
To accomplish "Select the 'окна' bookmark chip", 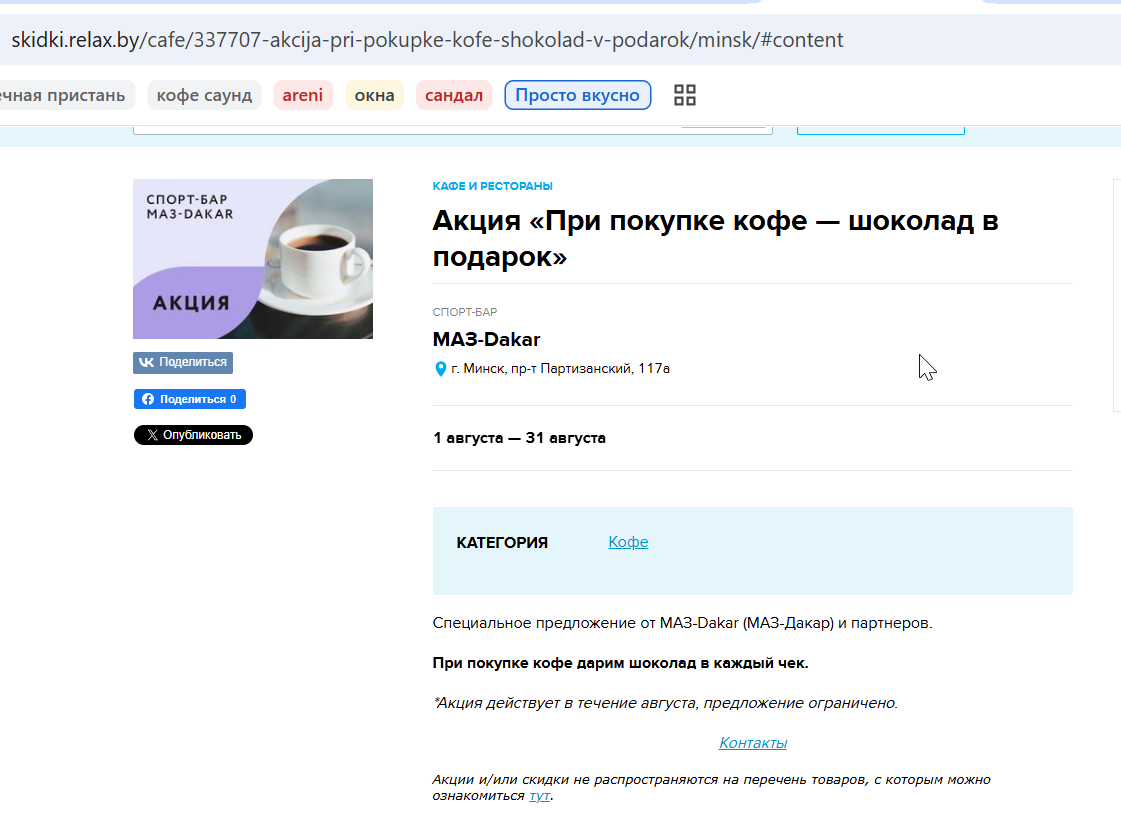I will coord(375,95).
